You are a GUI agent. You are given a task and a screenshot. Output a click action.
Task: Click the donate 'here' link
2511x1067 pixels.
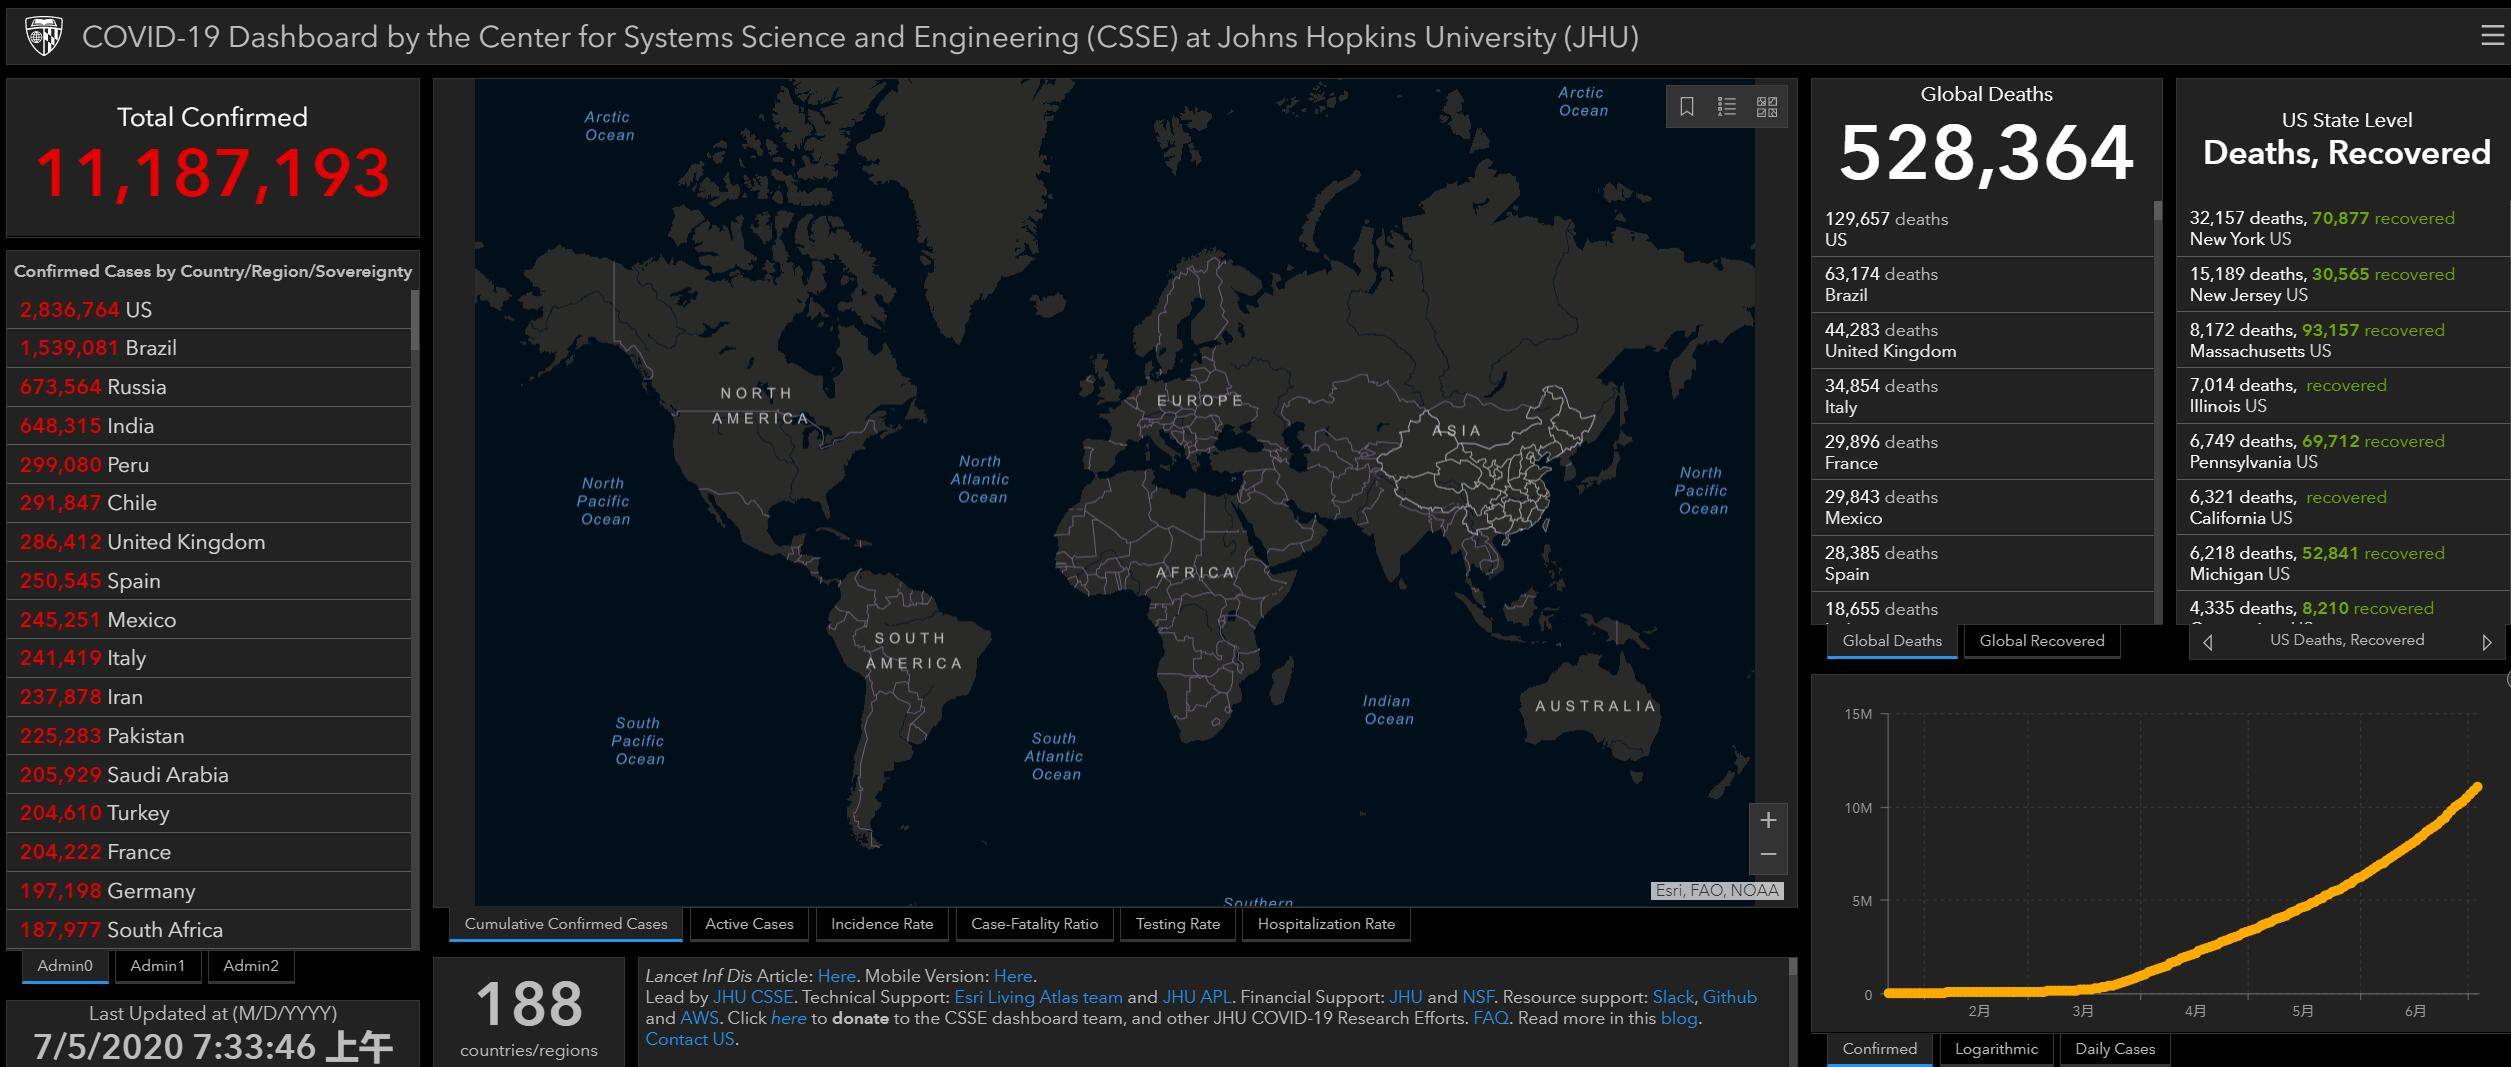pos(788,1018)
